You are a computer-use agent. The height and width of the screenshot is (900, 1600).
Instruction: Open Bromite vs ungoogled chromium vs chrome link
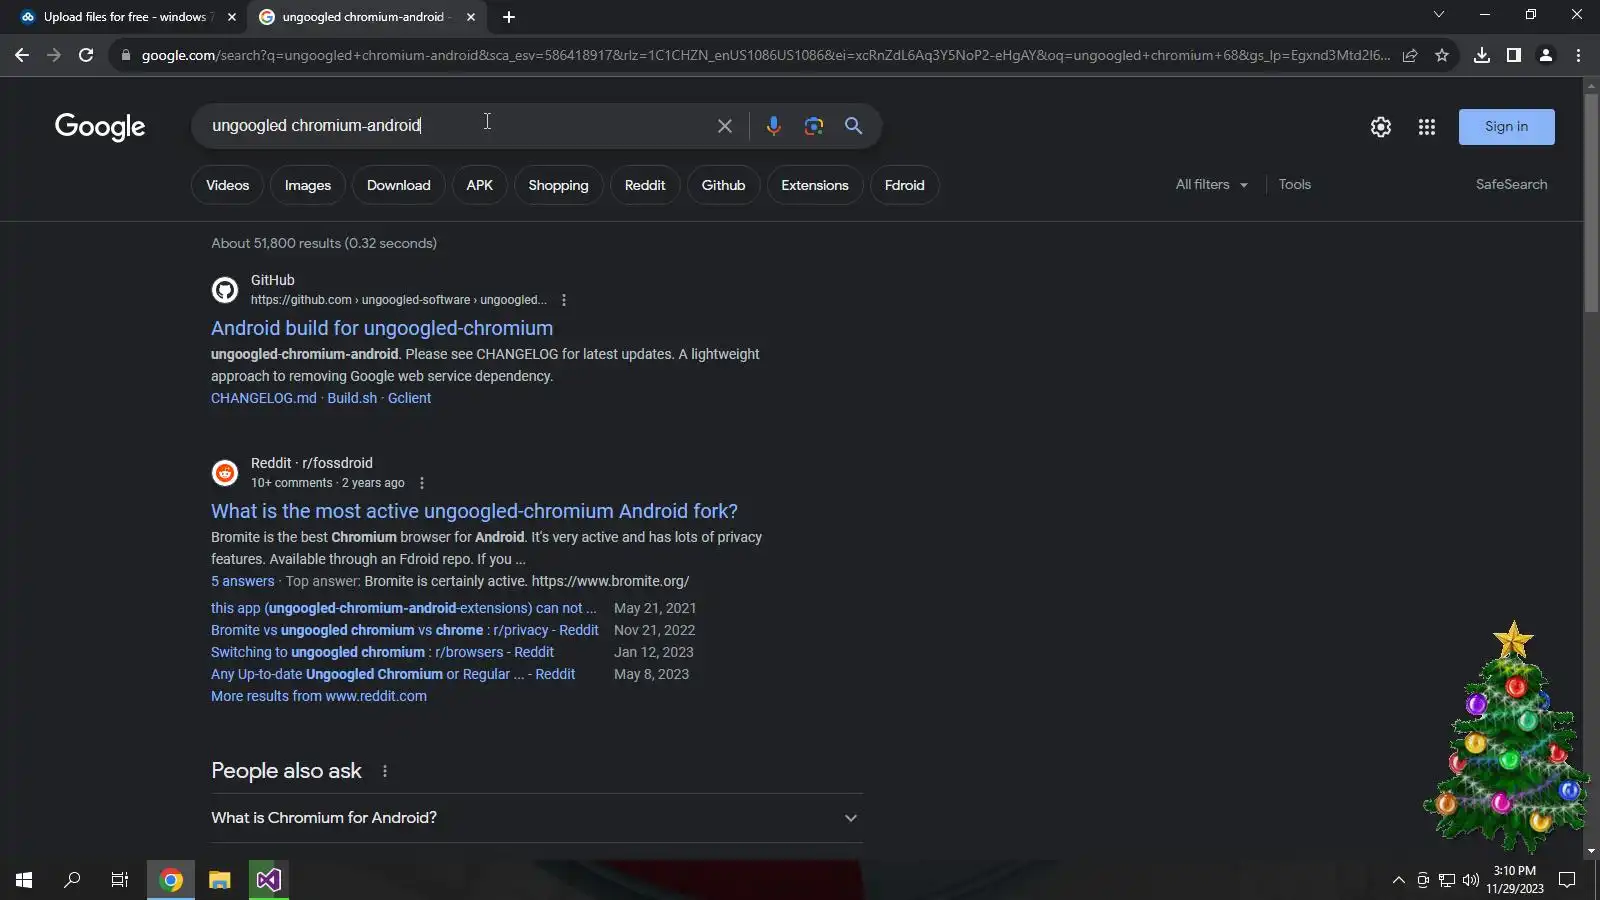(405, 630)
